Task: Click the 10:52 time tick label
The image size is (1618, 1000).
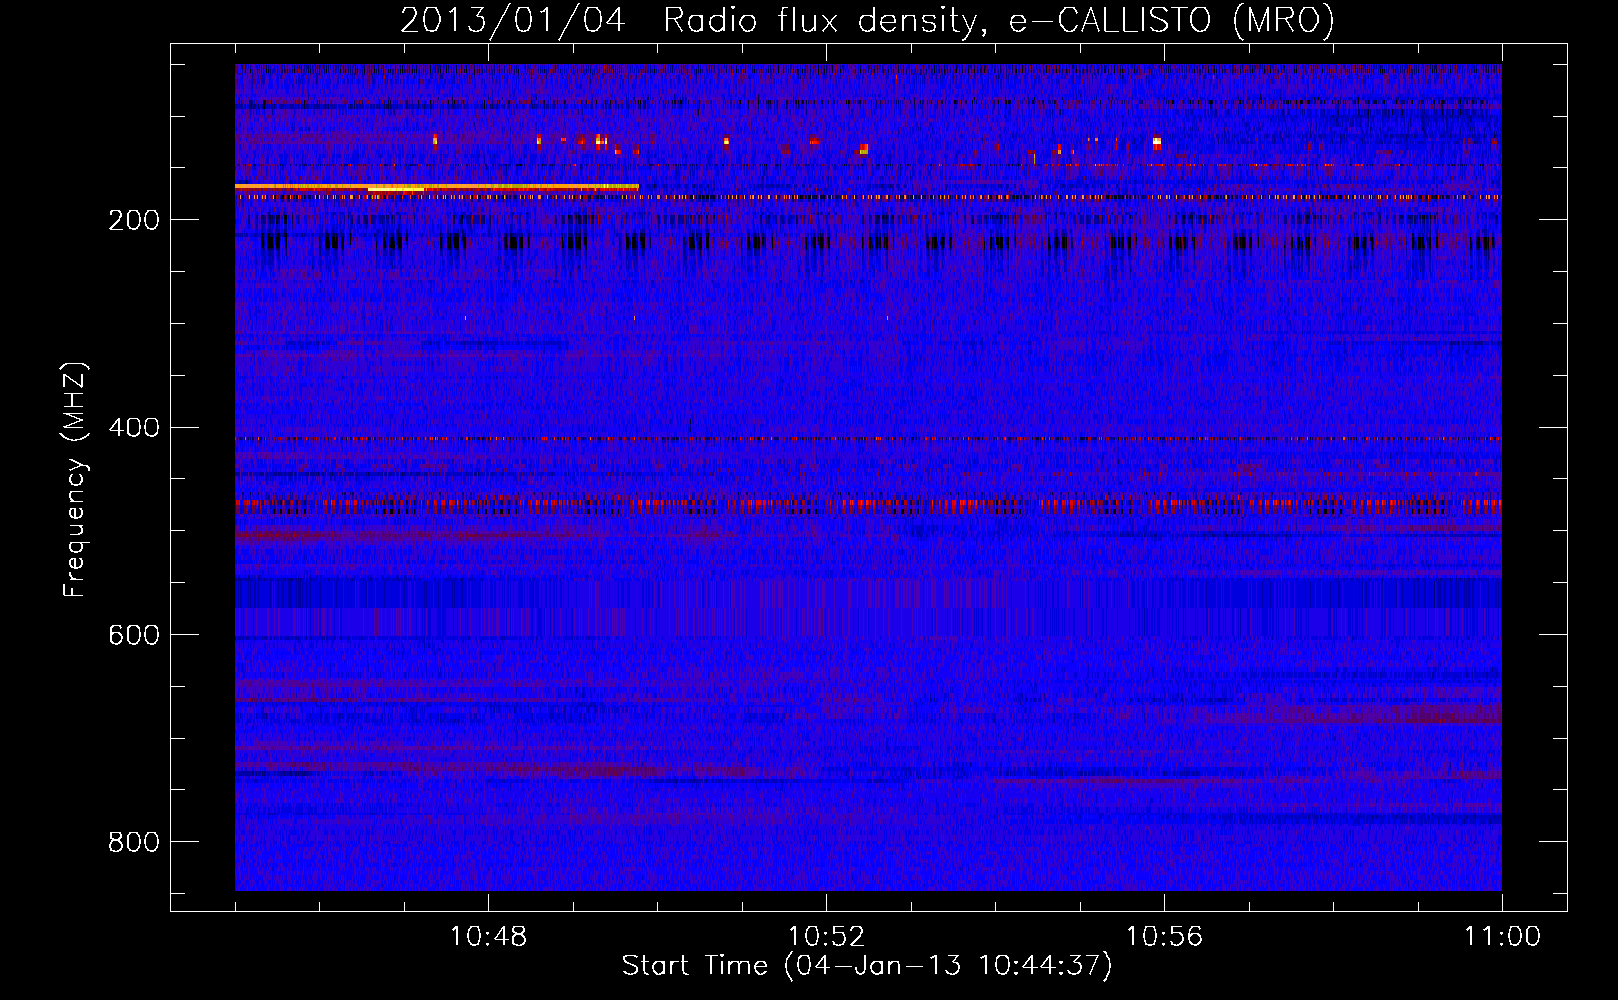Action: click(x=826, y=937)
